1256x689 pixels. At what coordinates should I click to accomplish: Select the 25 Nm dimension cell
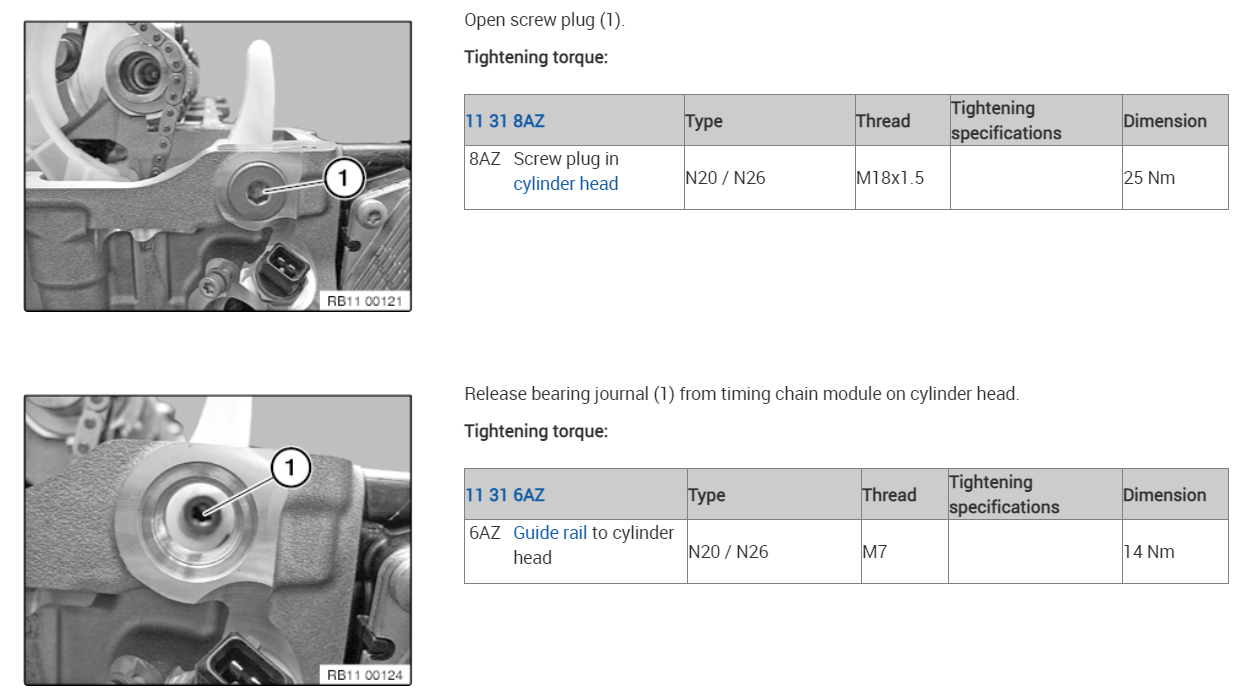[1149, 178]
